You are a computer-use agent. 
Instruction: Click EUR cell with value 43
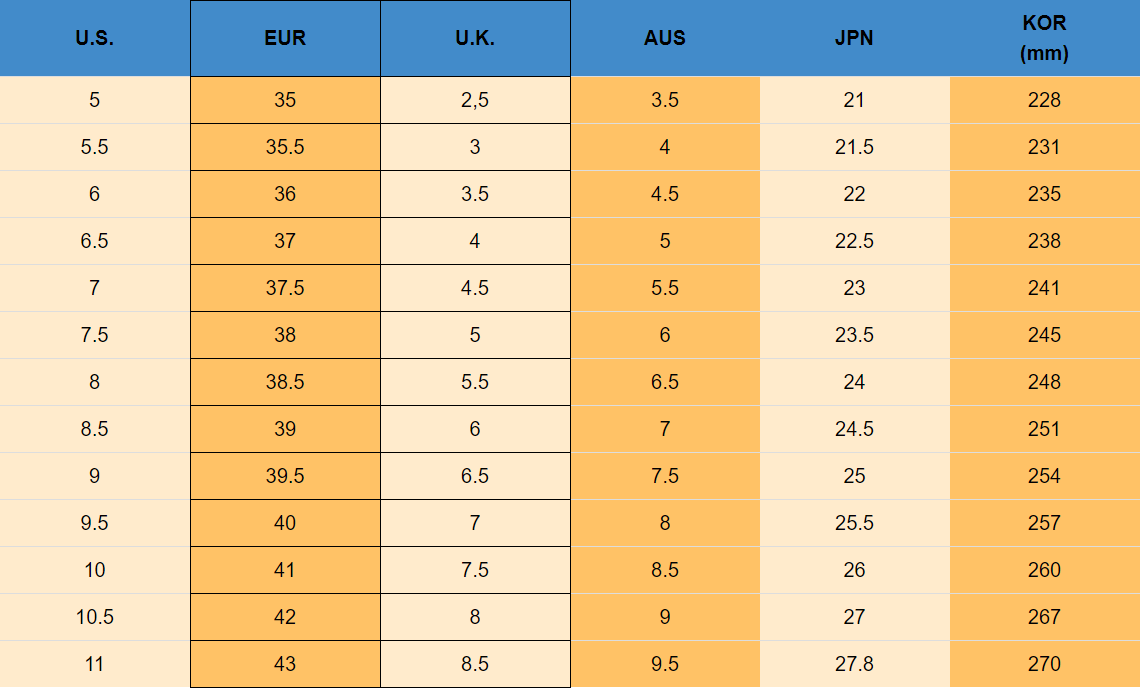coord(285,664)
